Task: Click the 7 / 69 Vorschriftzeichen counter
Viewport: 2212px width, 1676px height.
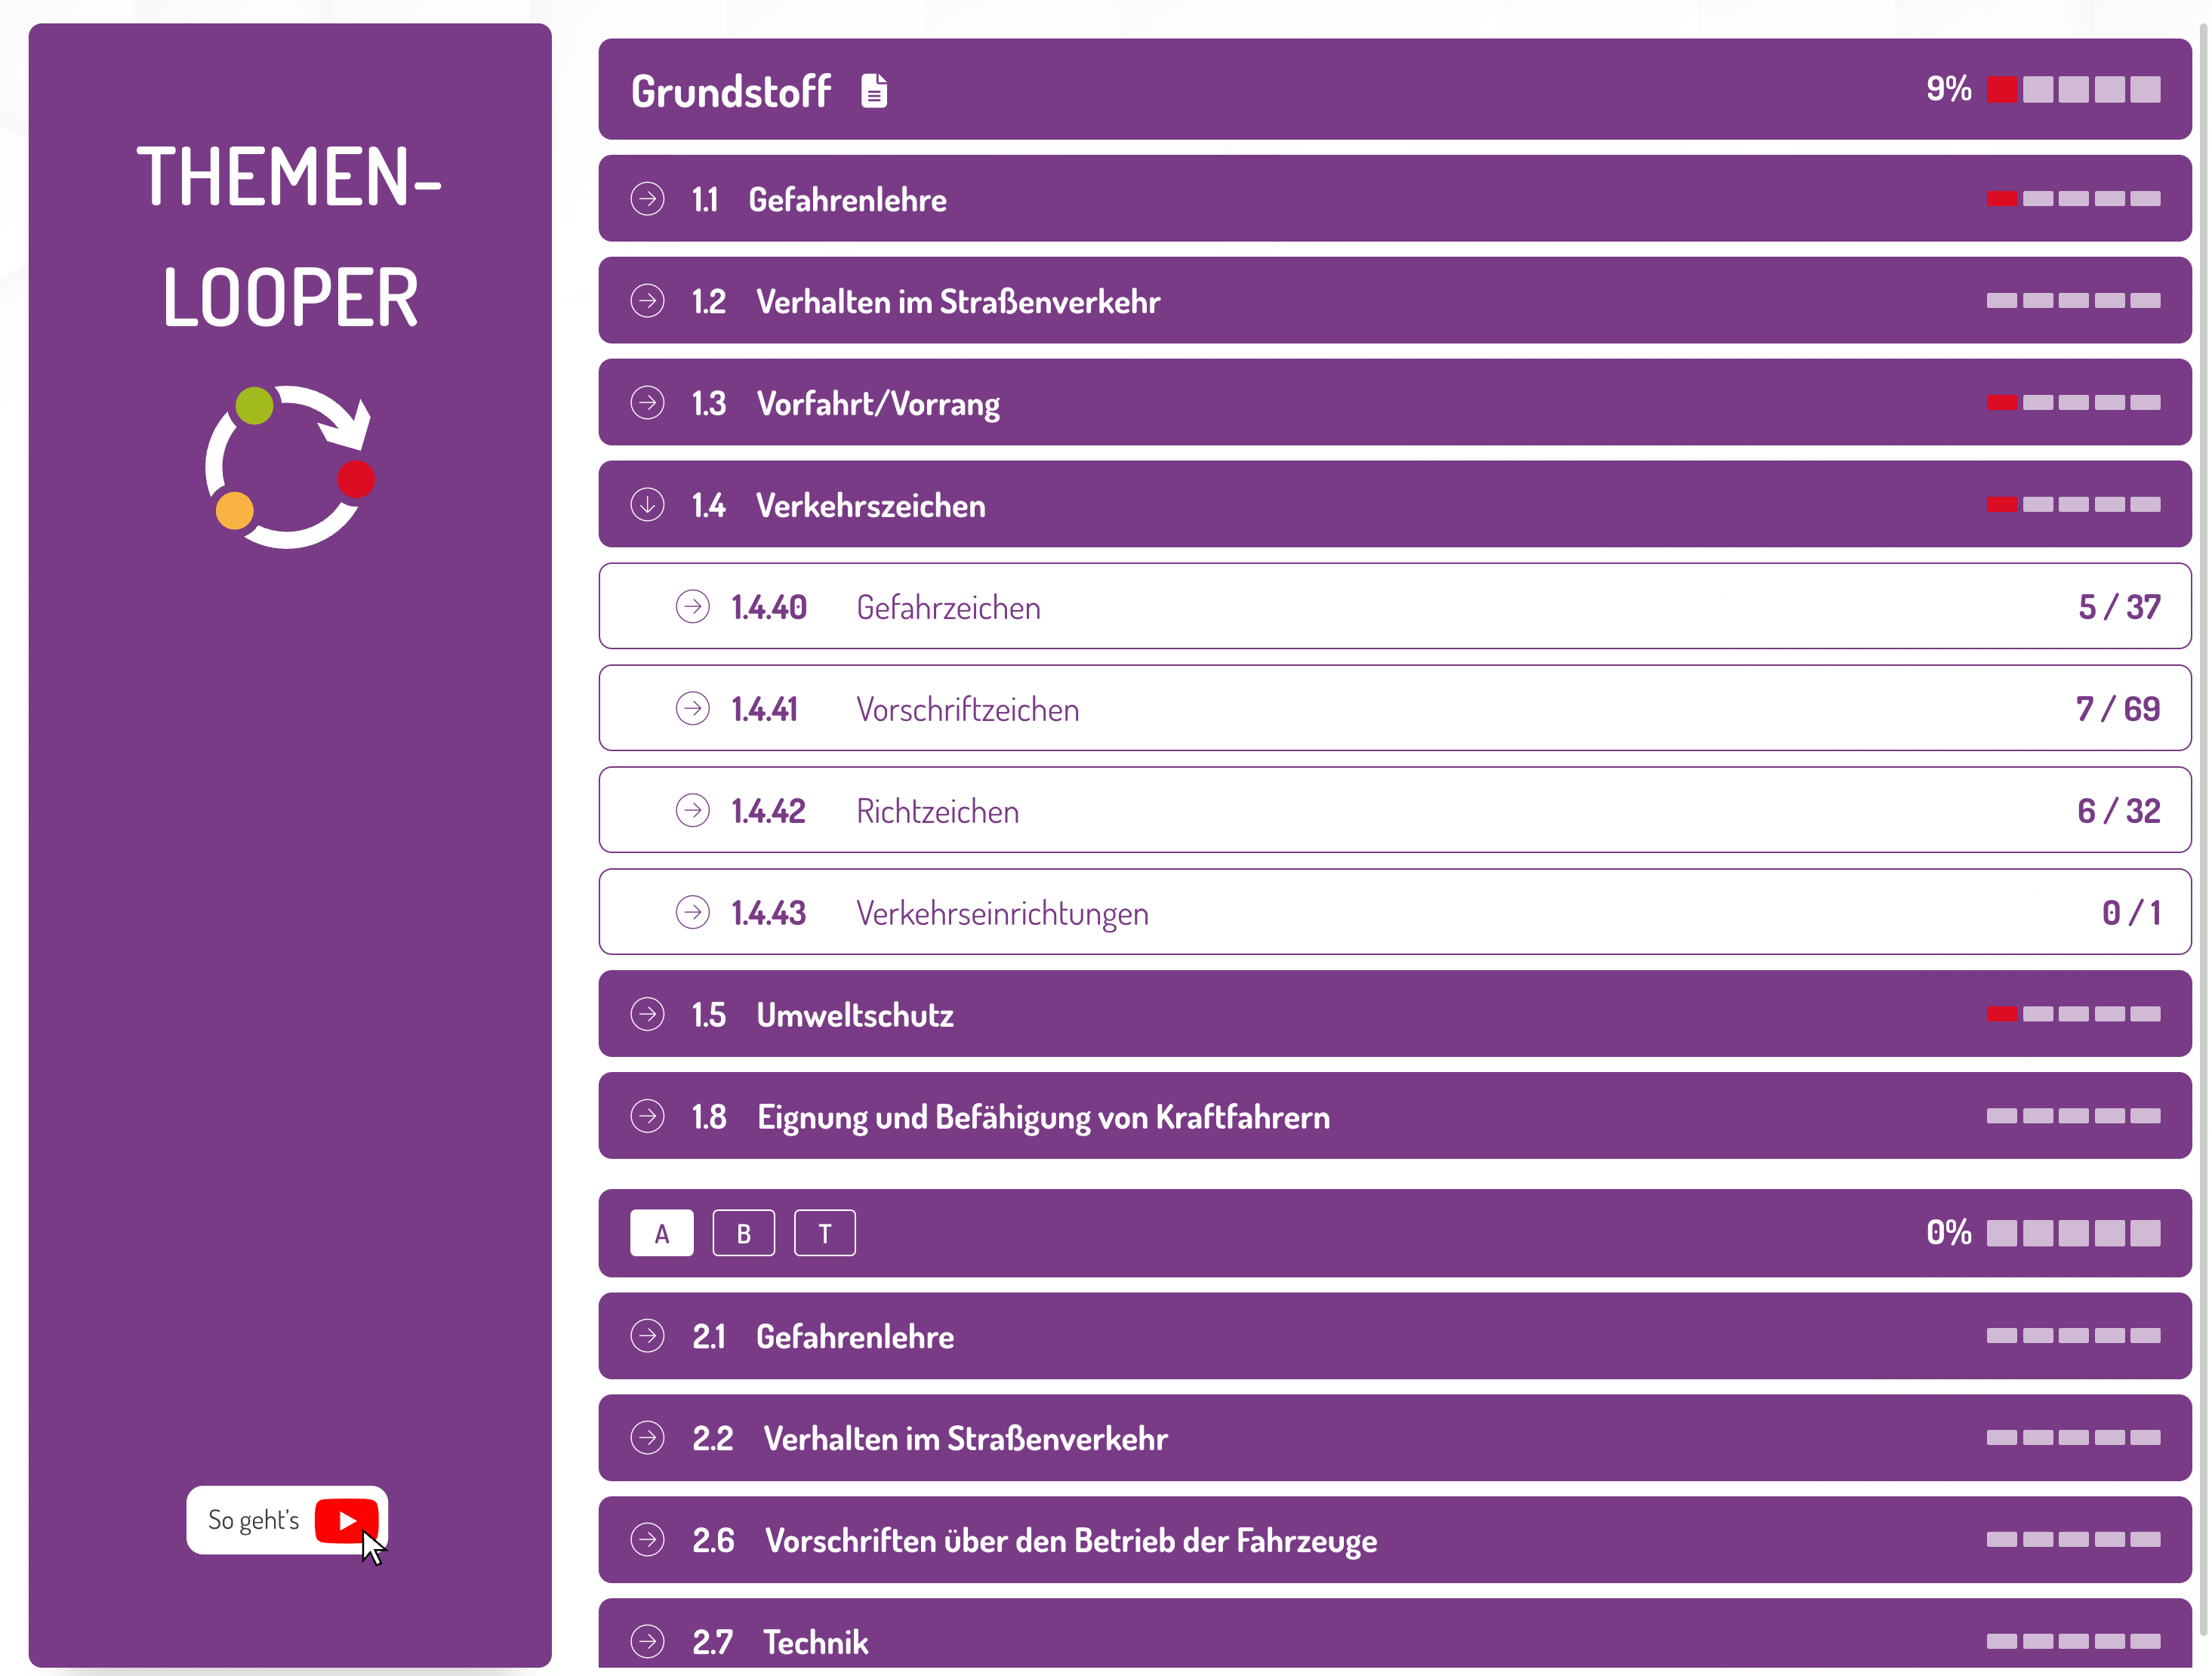Action: [x=2117, y=709]
